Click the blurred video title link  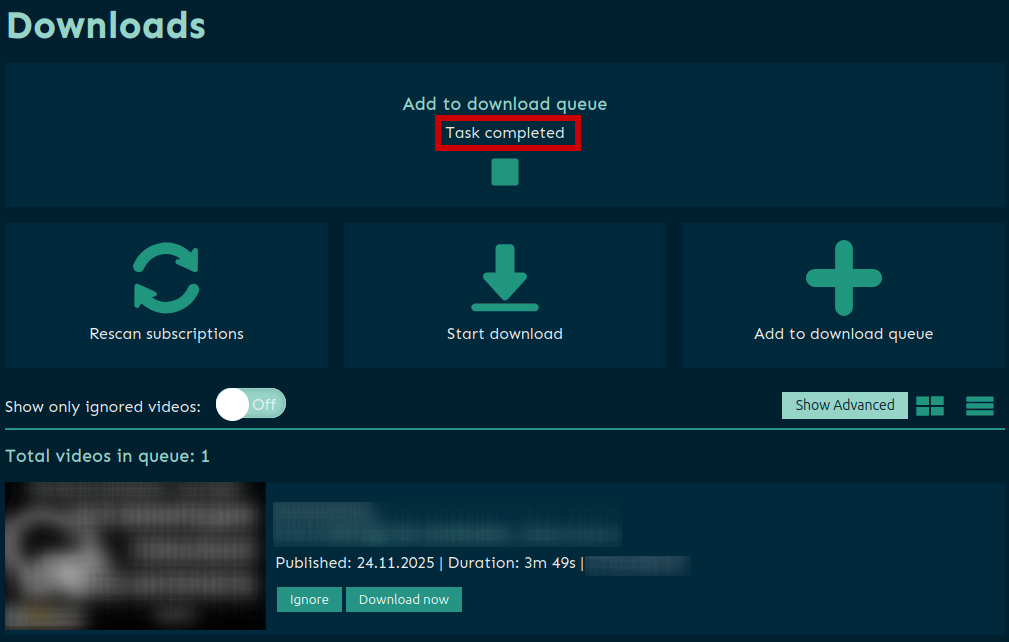click(447, 524)
